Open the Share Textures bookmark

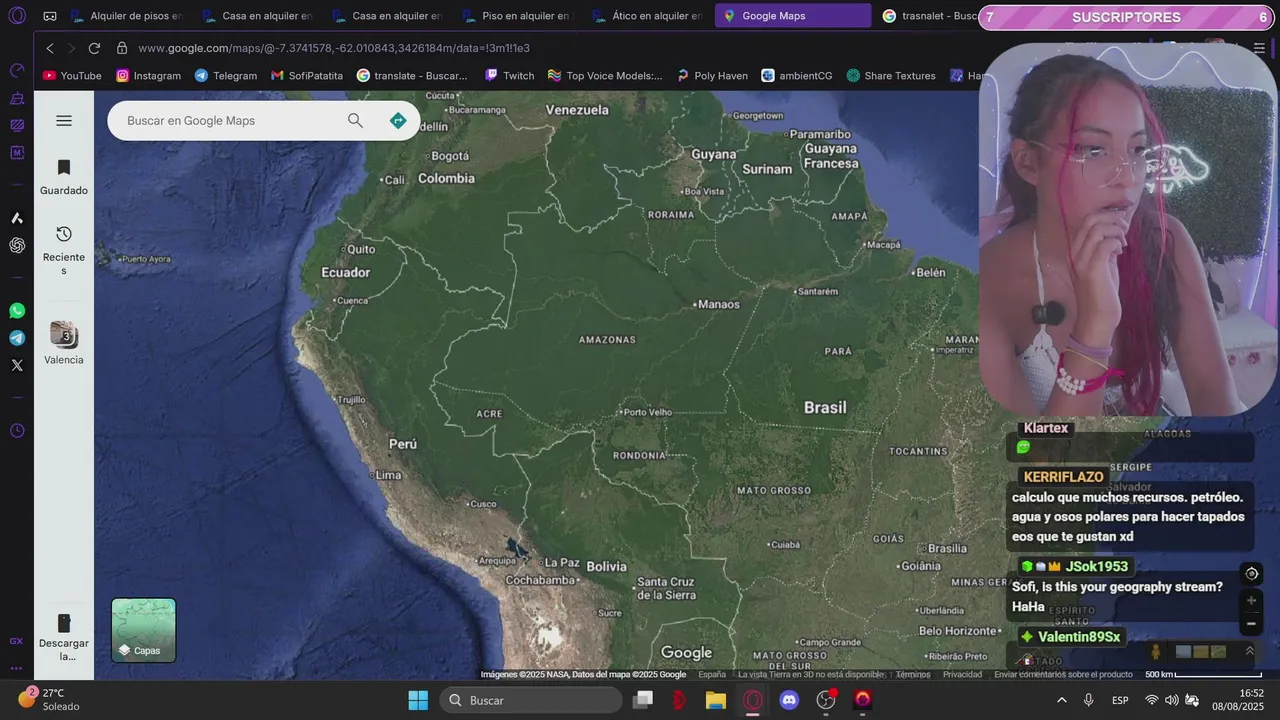click(891, 76)
